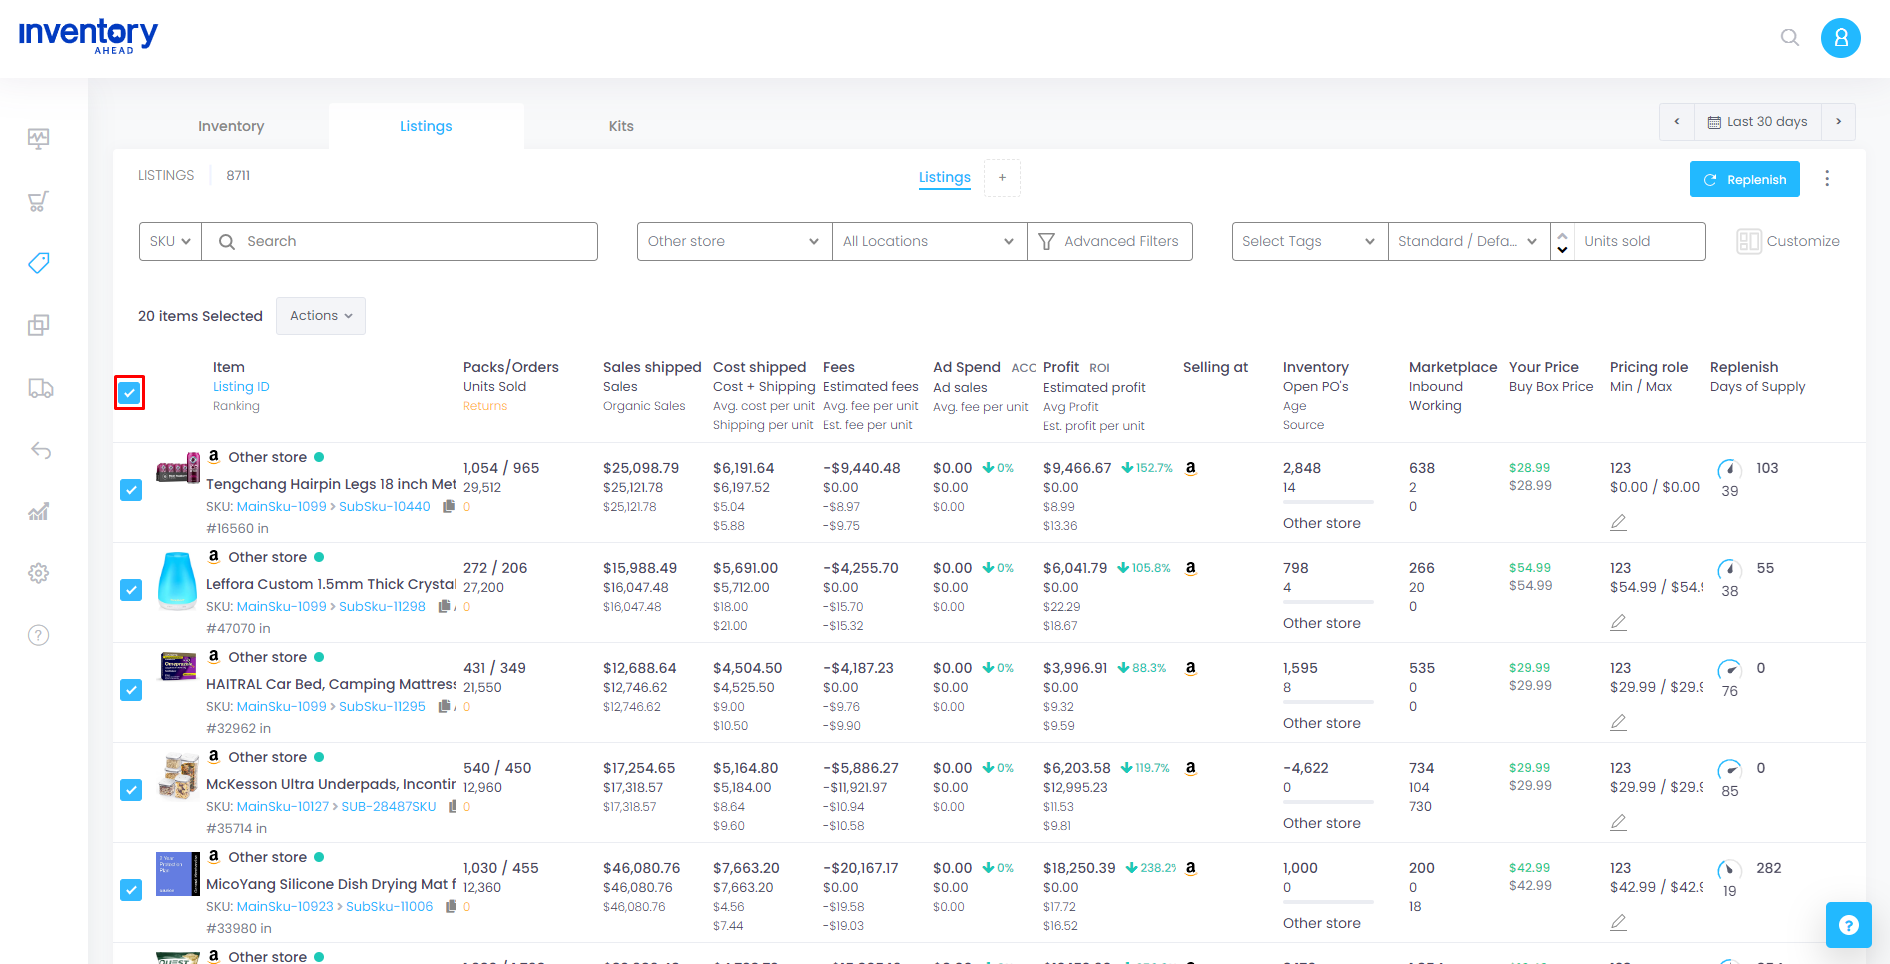Open the Standard / Default view dropdown
Viewport: 1890px width, 964px height.
pos(1468,241)
